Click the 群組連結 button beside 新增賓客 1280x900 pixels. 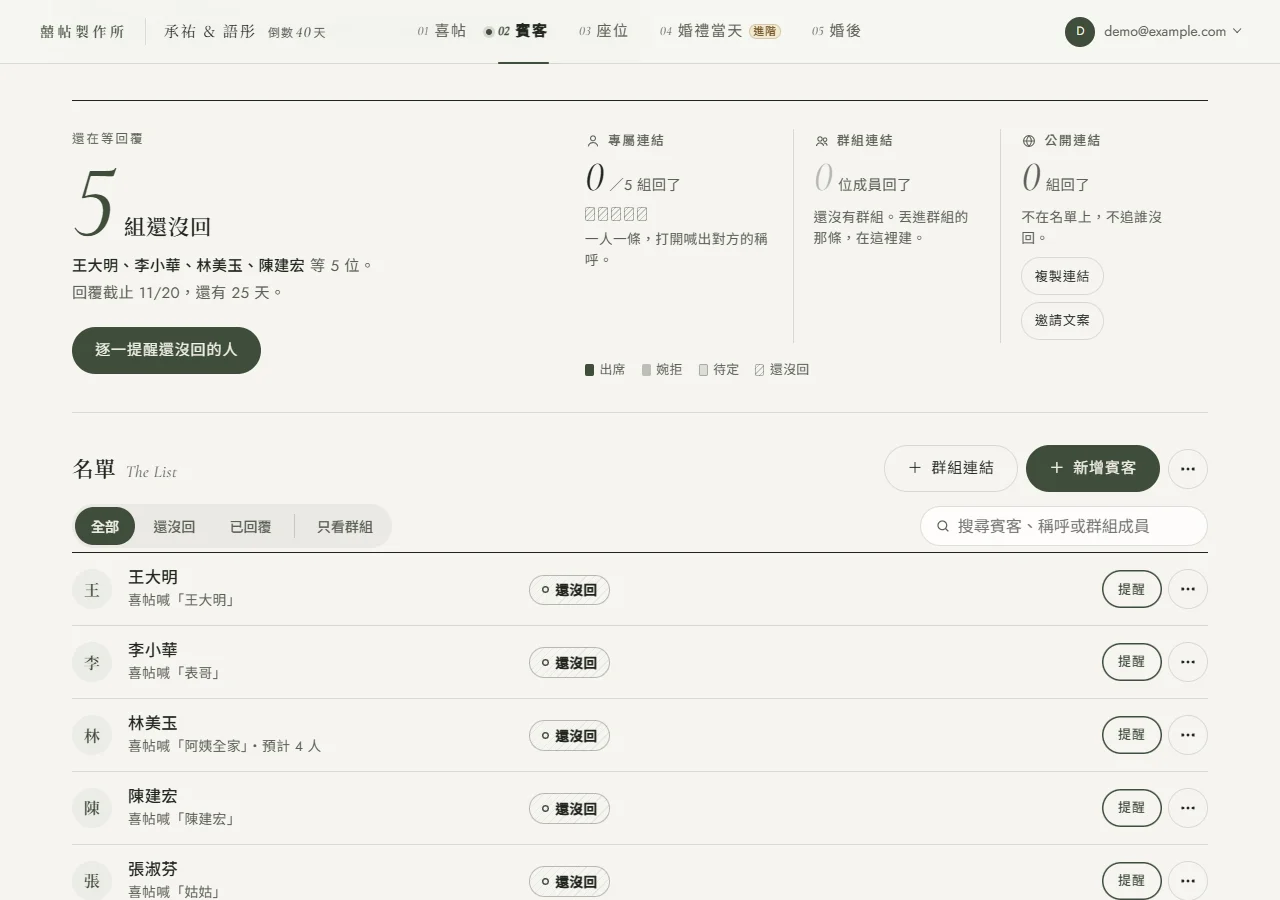pyautogui.click(x=951, y=468)
